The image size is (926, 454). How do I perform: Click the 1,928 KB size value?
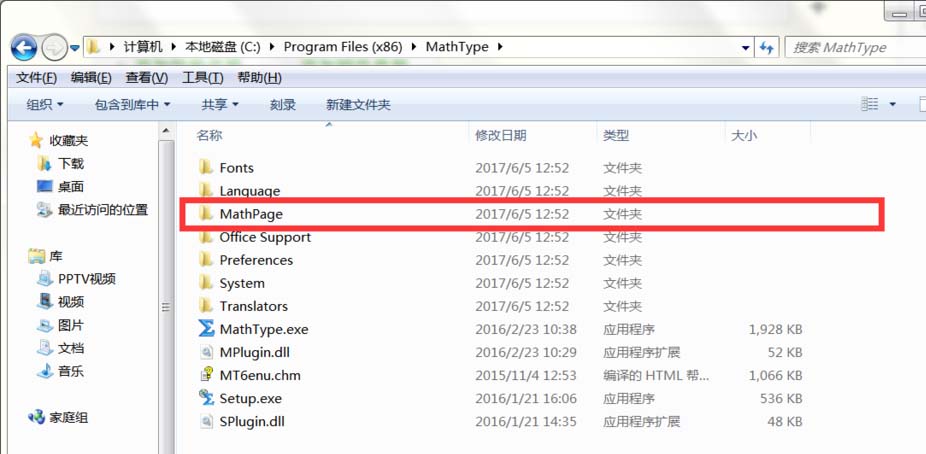pos(775,329)
